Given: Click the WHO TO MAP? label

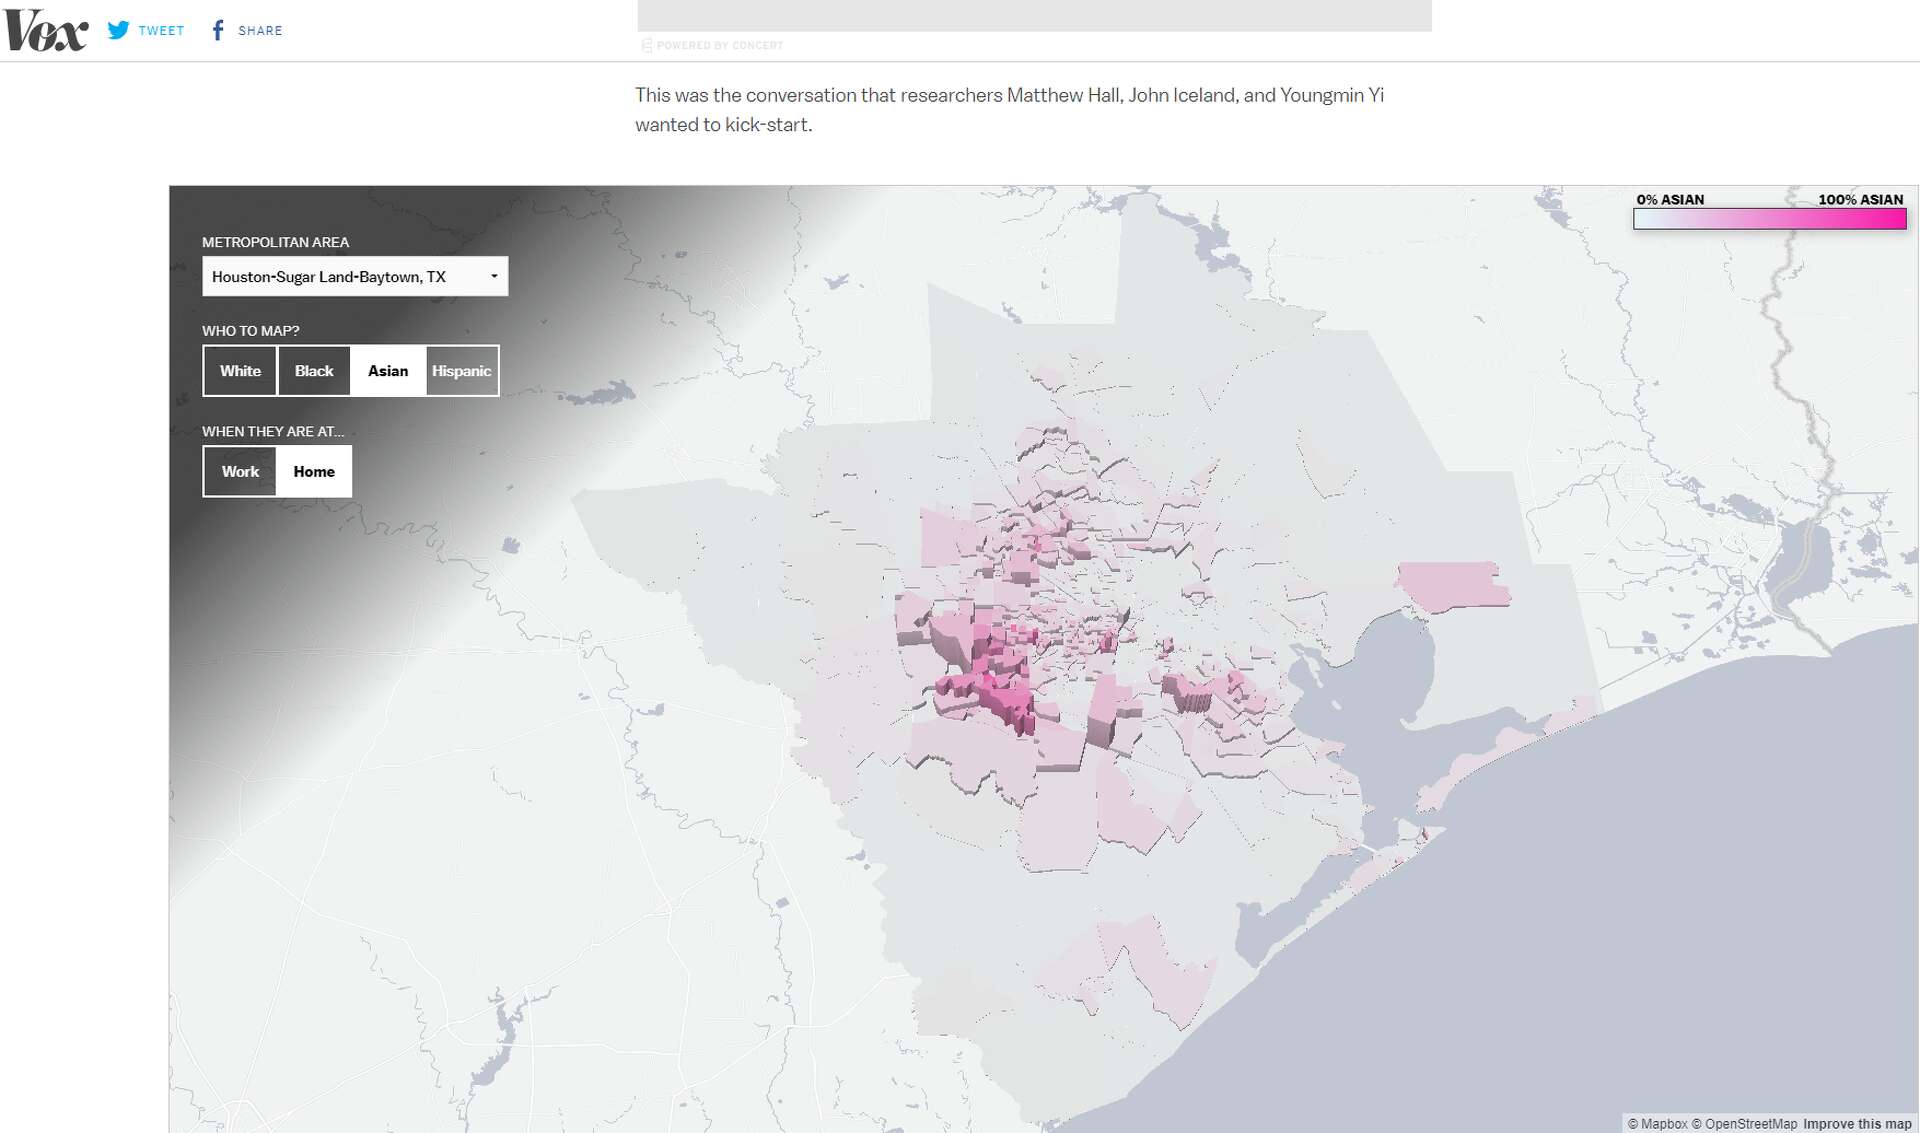Looking at the screenshot, I should (250, 331).
